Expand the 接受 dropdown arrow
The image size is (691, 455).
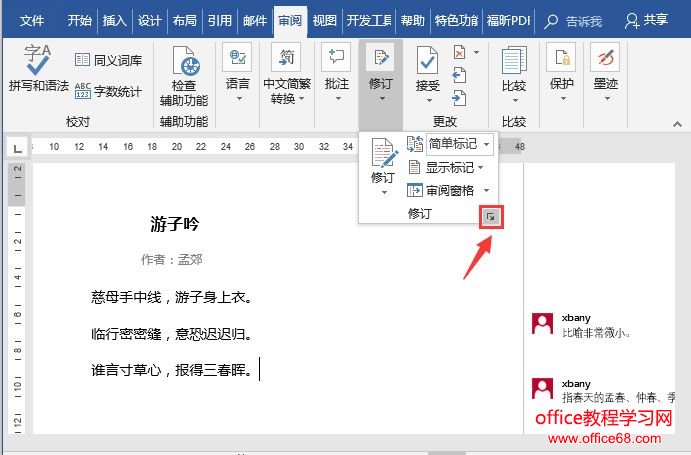(x=429, y=101)
